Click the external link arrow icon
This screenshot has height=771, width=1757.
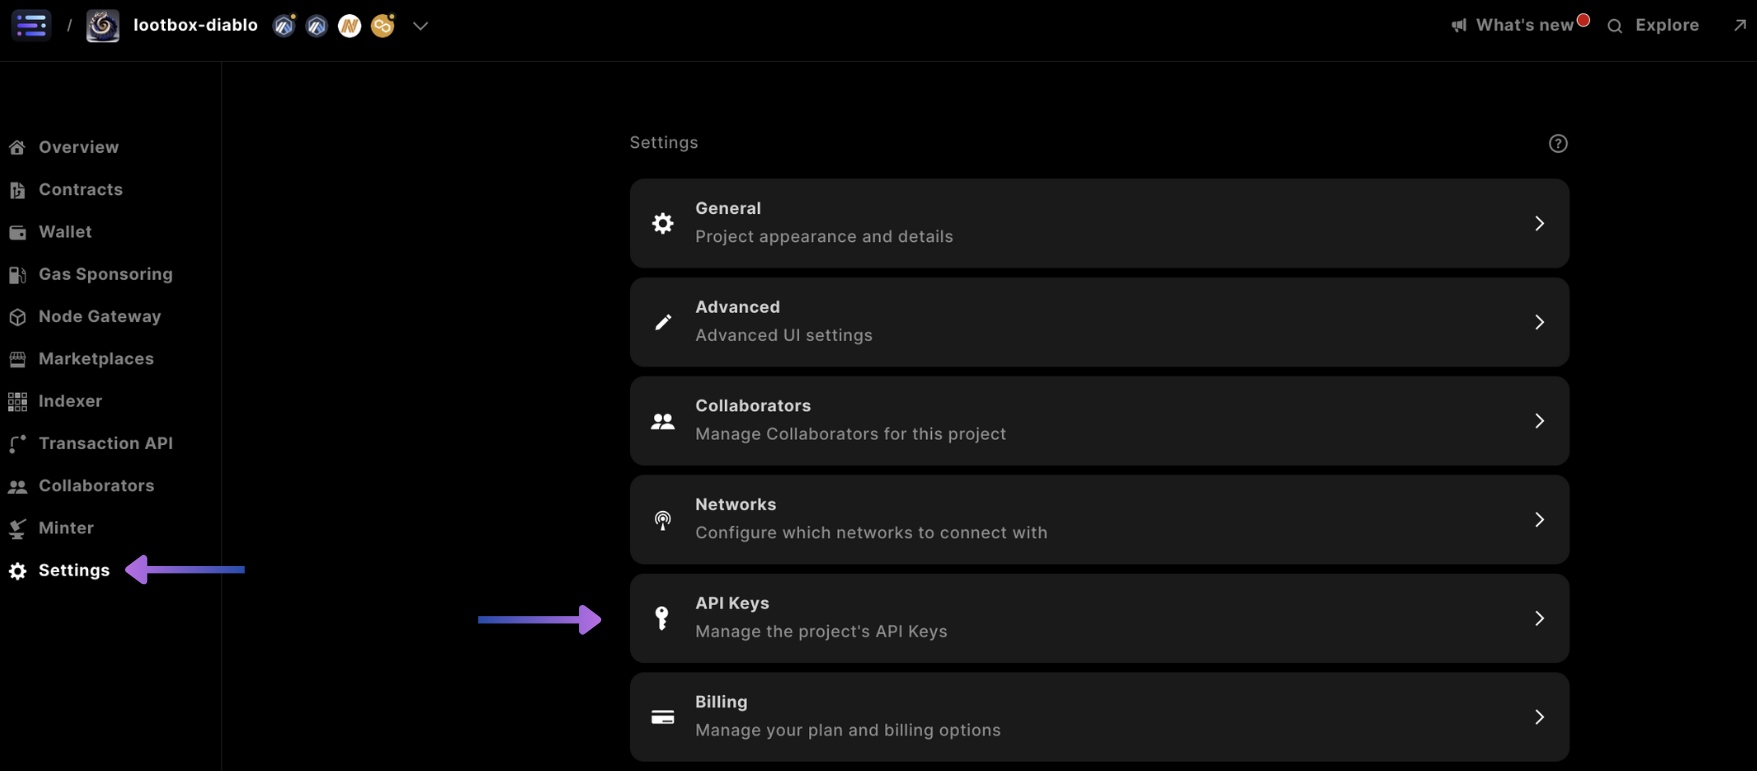click(x=1739, y=25)
